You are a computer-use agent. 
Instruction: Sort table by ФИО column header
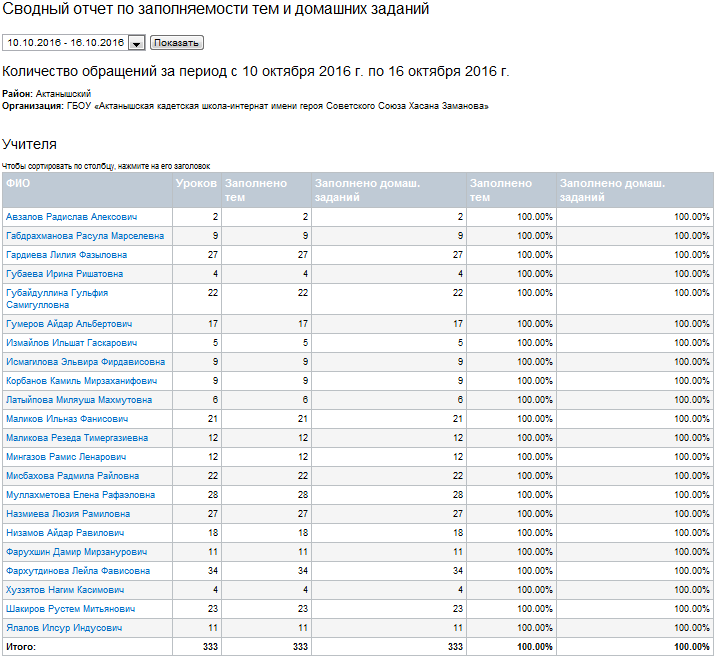pyautogui.click(x=18, y=184)
